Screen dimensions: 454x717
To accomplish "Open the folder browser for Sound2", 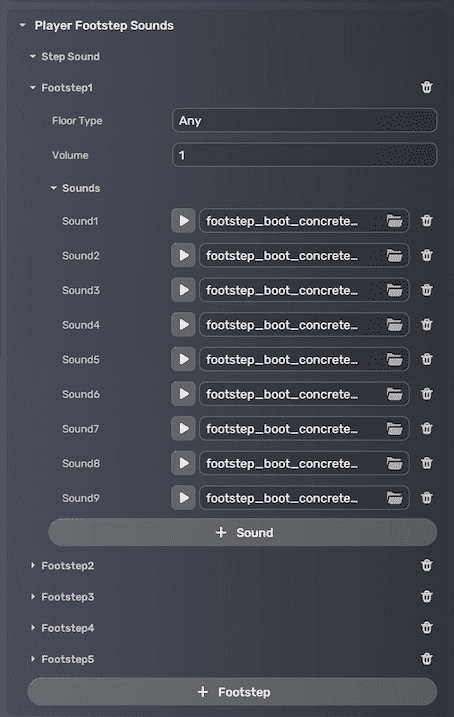I will (x=395, y=255).
